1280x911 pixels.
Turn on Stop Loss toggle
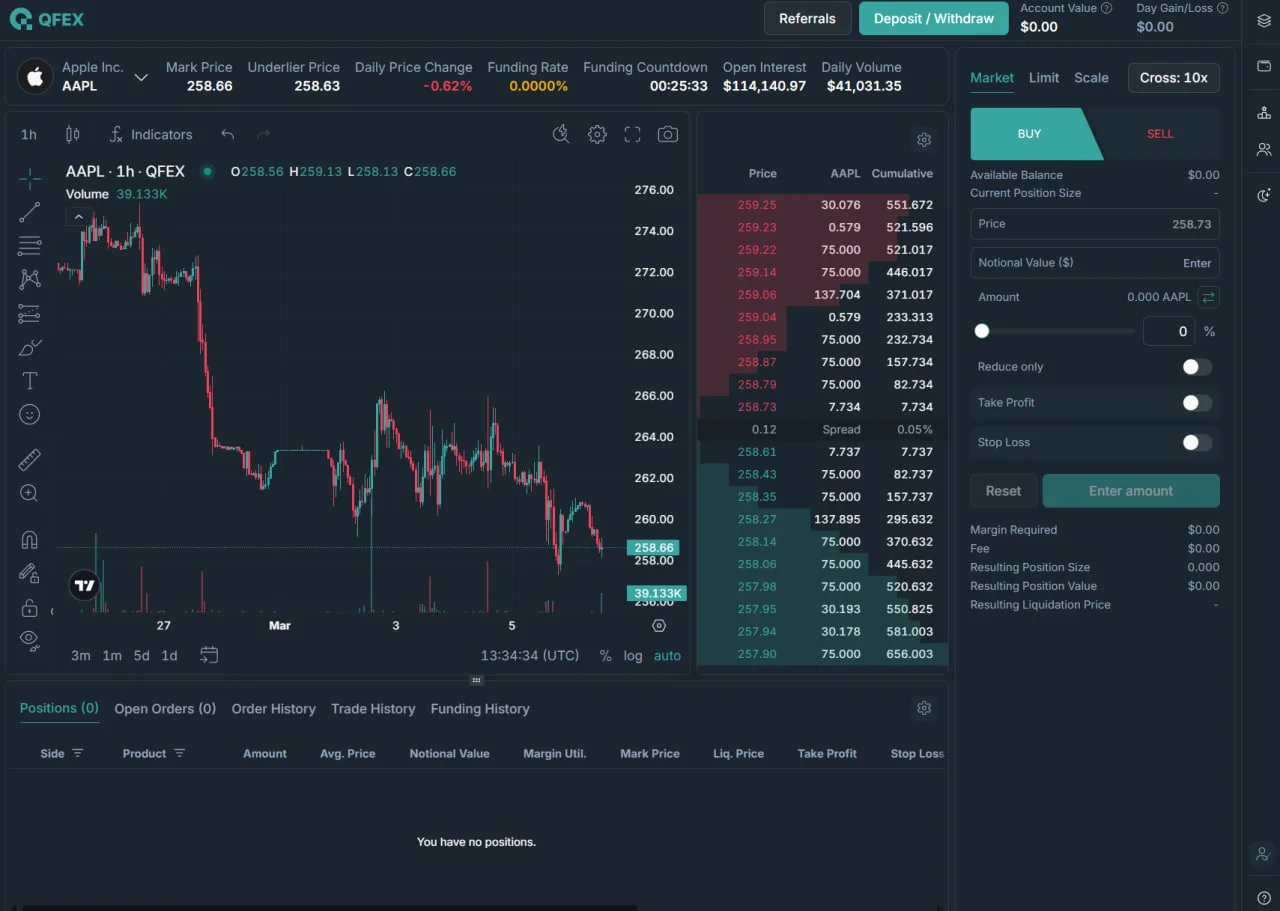(x=1197, y=442)
